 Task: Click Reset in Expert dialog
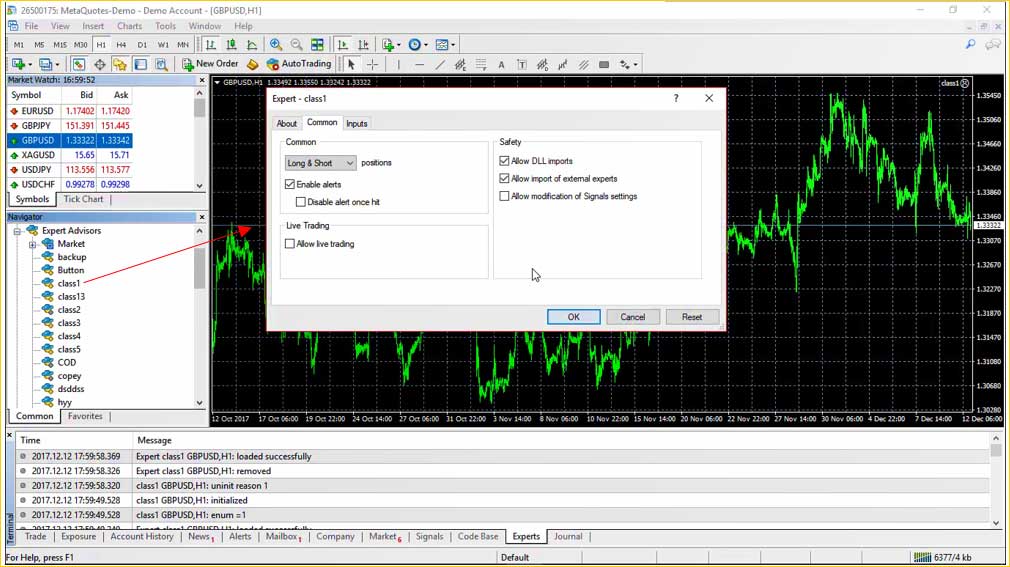[692, 316]
